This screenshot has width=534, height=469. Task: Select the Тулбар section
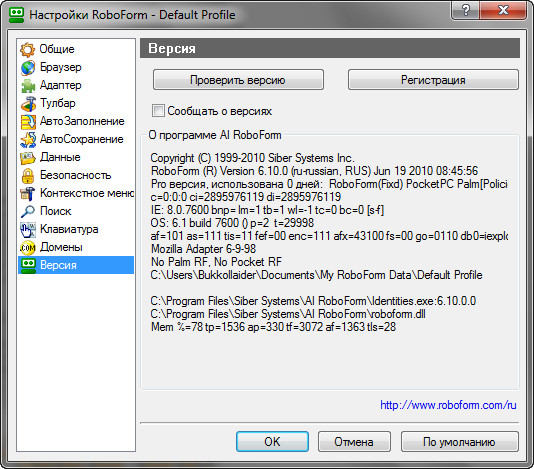click(58, 103)
